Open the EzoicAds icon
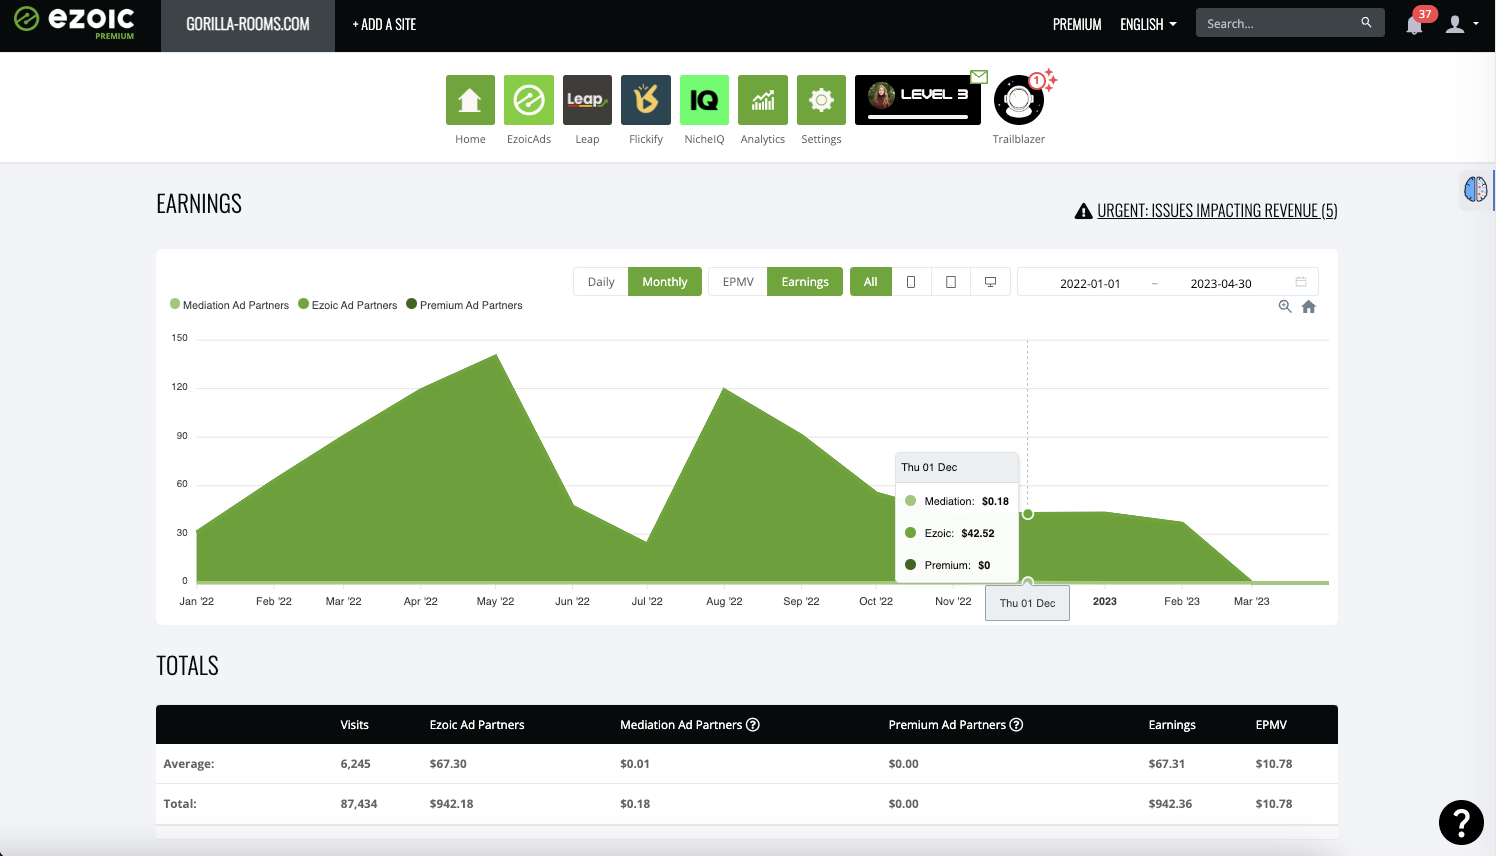1496x856 pixels. click(x=529, y=100)
